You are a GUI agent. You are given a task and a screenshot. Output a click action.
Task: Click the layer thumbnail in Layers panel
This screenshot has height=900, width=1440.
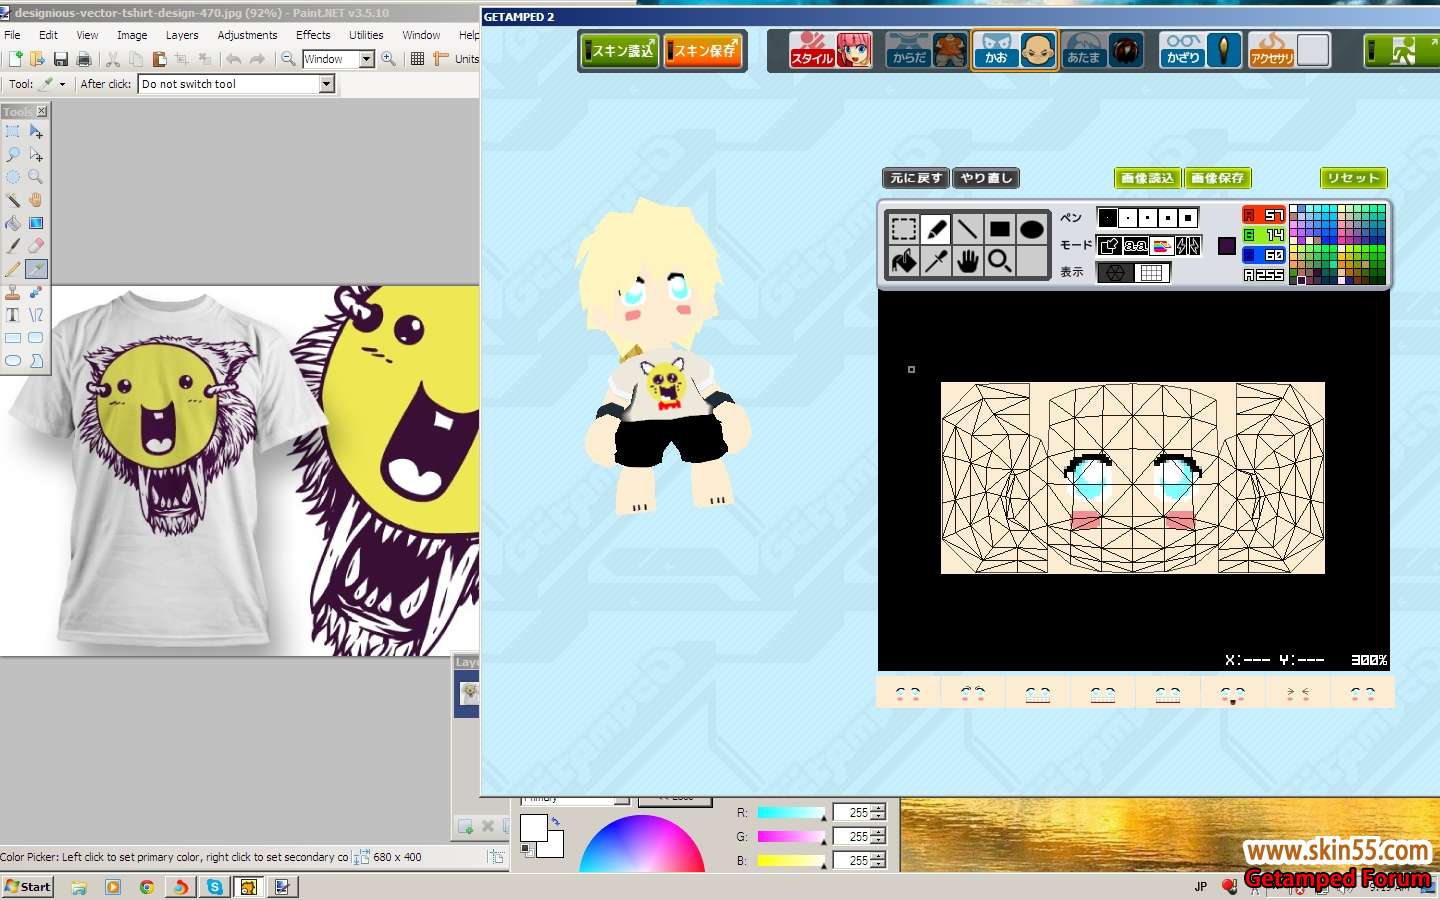click(x=468, y=693)
